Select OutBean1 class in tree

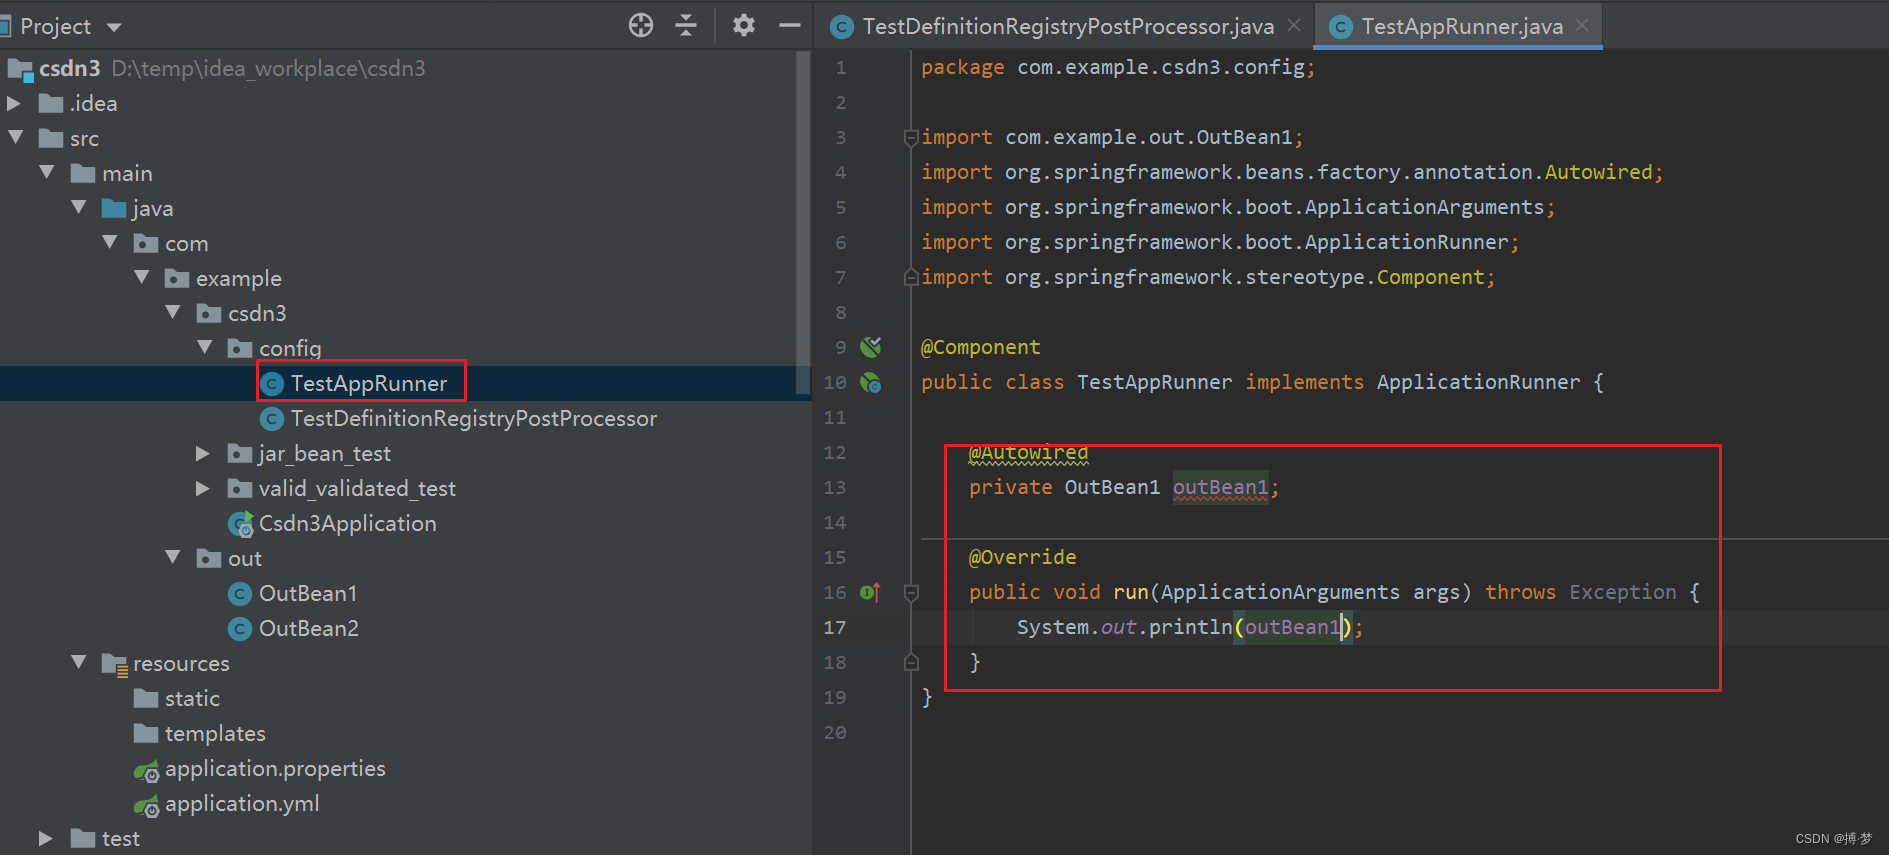pyautogui.click(x=308, y=593)
